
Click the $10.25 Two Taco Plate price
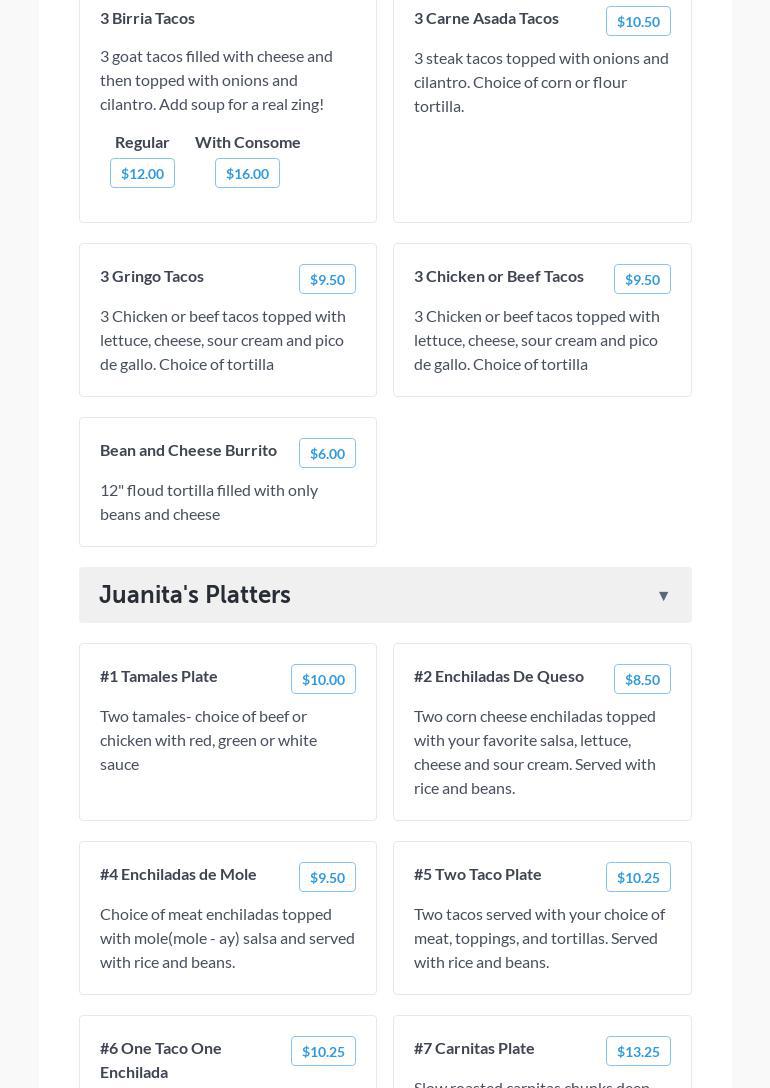(x=638, y=877)
